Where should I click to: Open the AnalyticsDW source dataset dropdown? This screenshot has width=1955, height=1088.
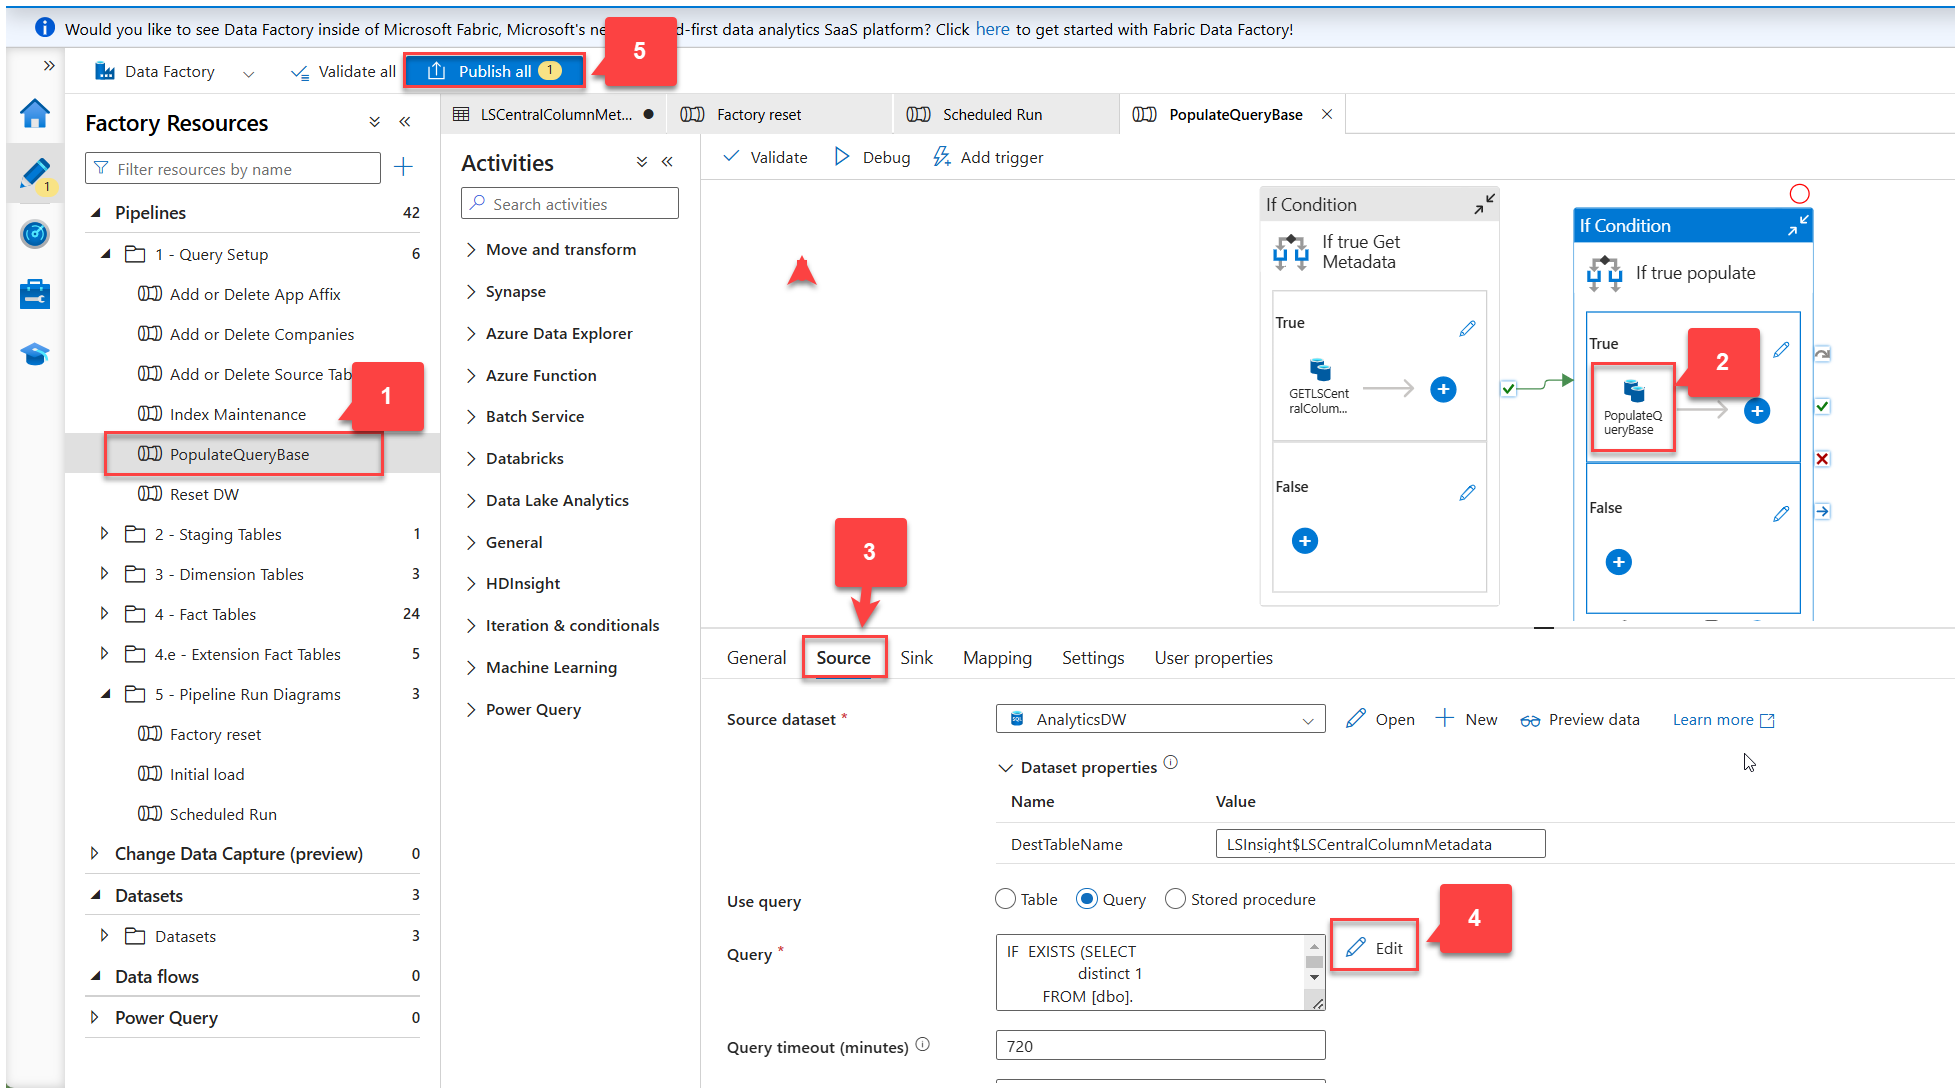[1160, 719]
